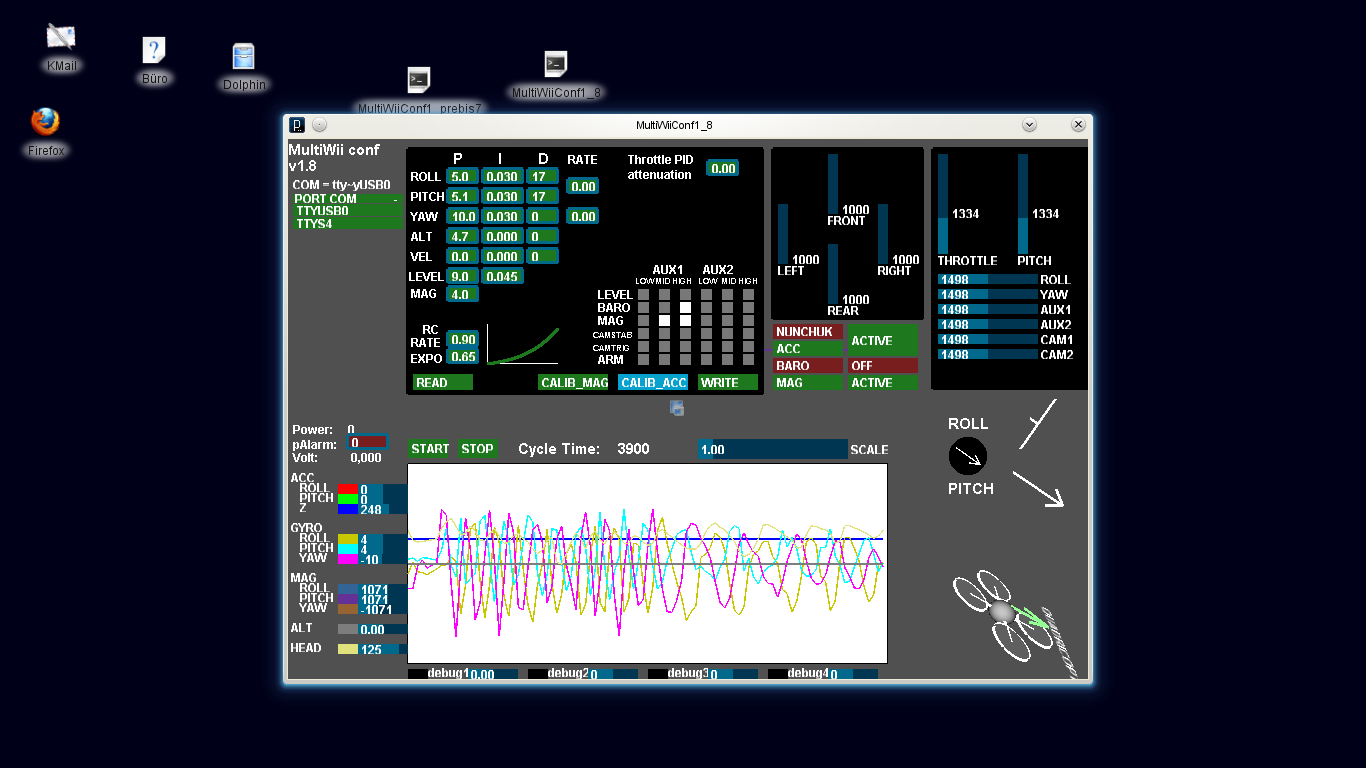Enable LEVEL on AUX2 MID
Screen dimensions: 1366x768
click(727, 295)
